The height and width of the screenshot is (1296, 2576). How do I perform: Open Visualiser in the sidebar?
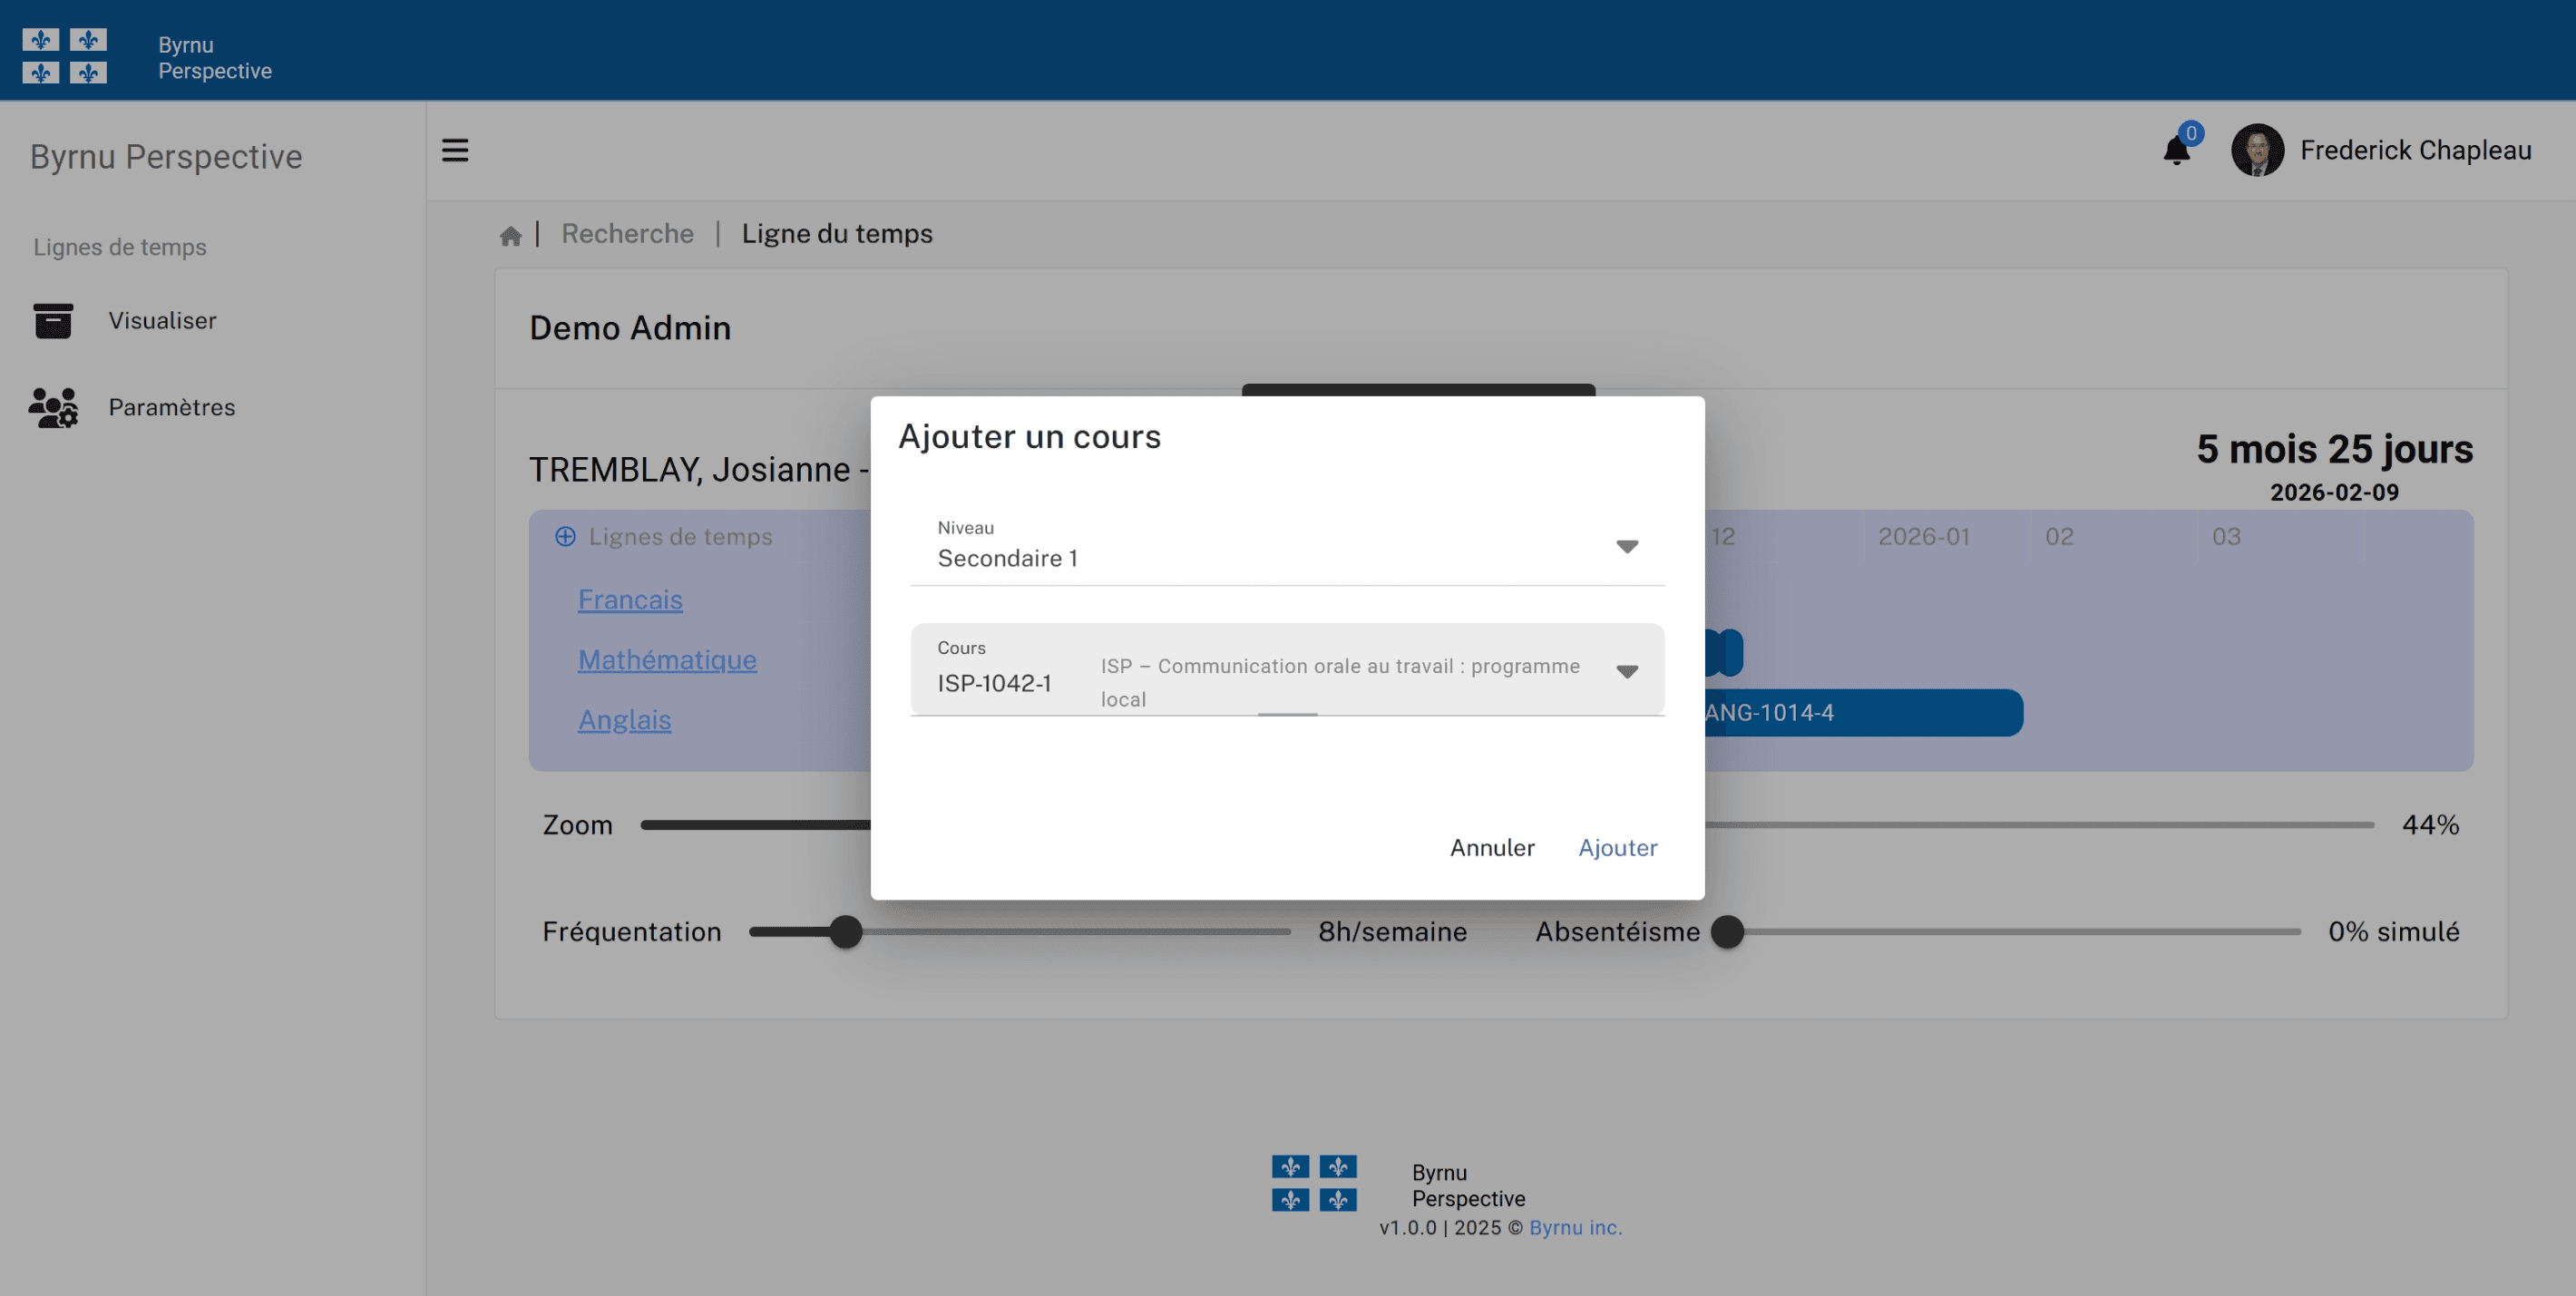[162, 321]
